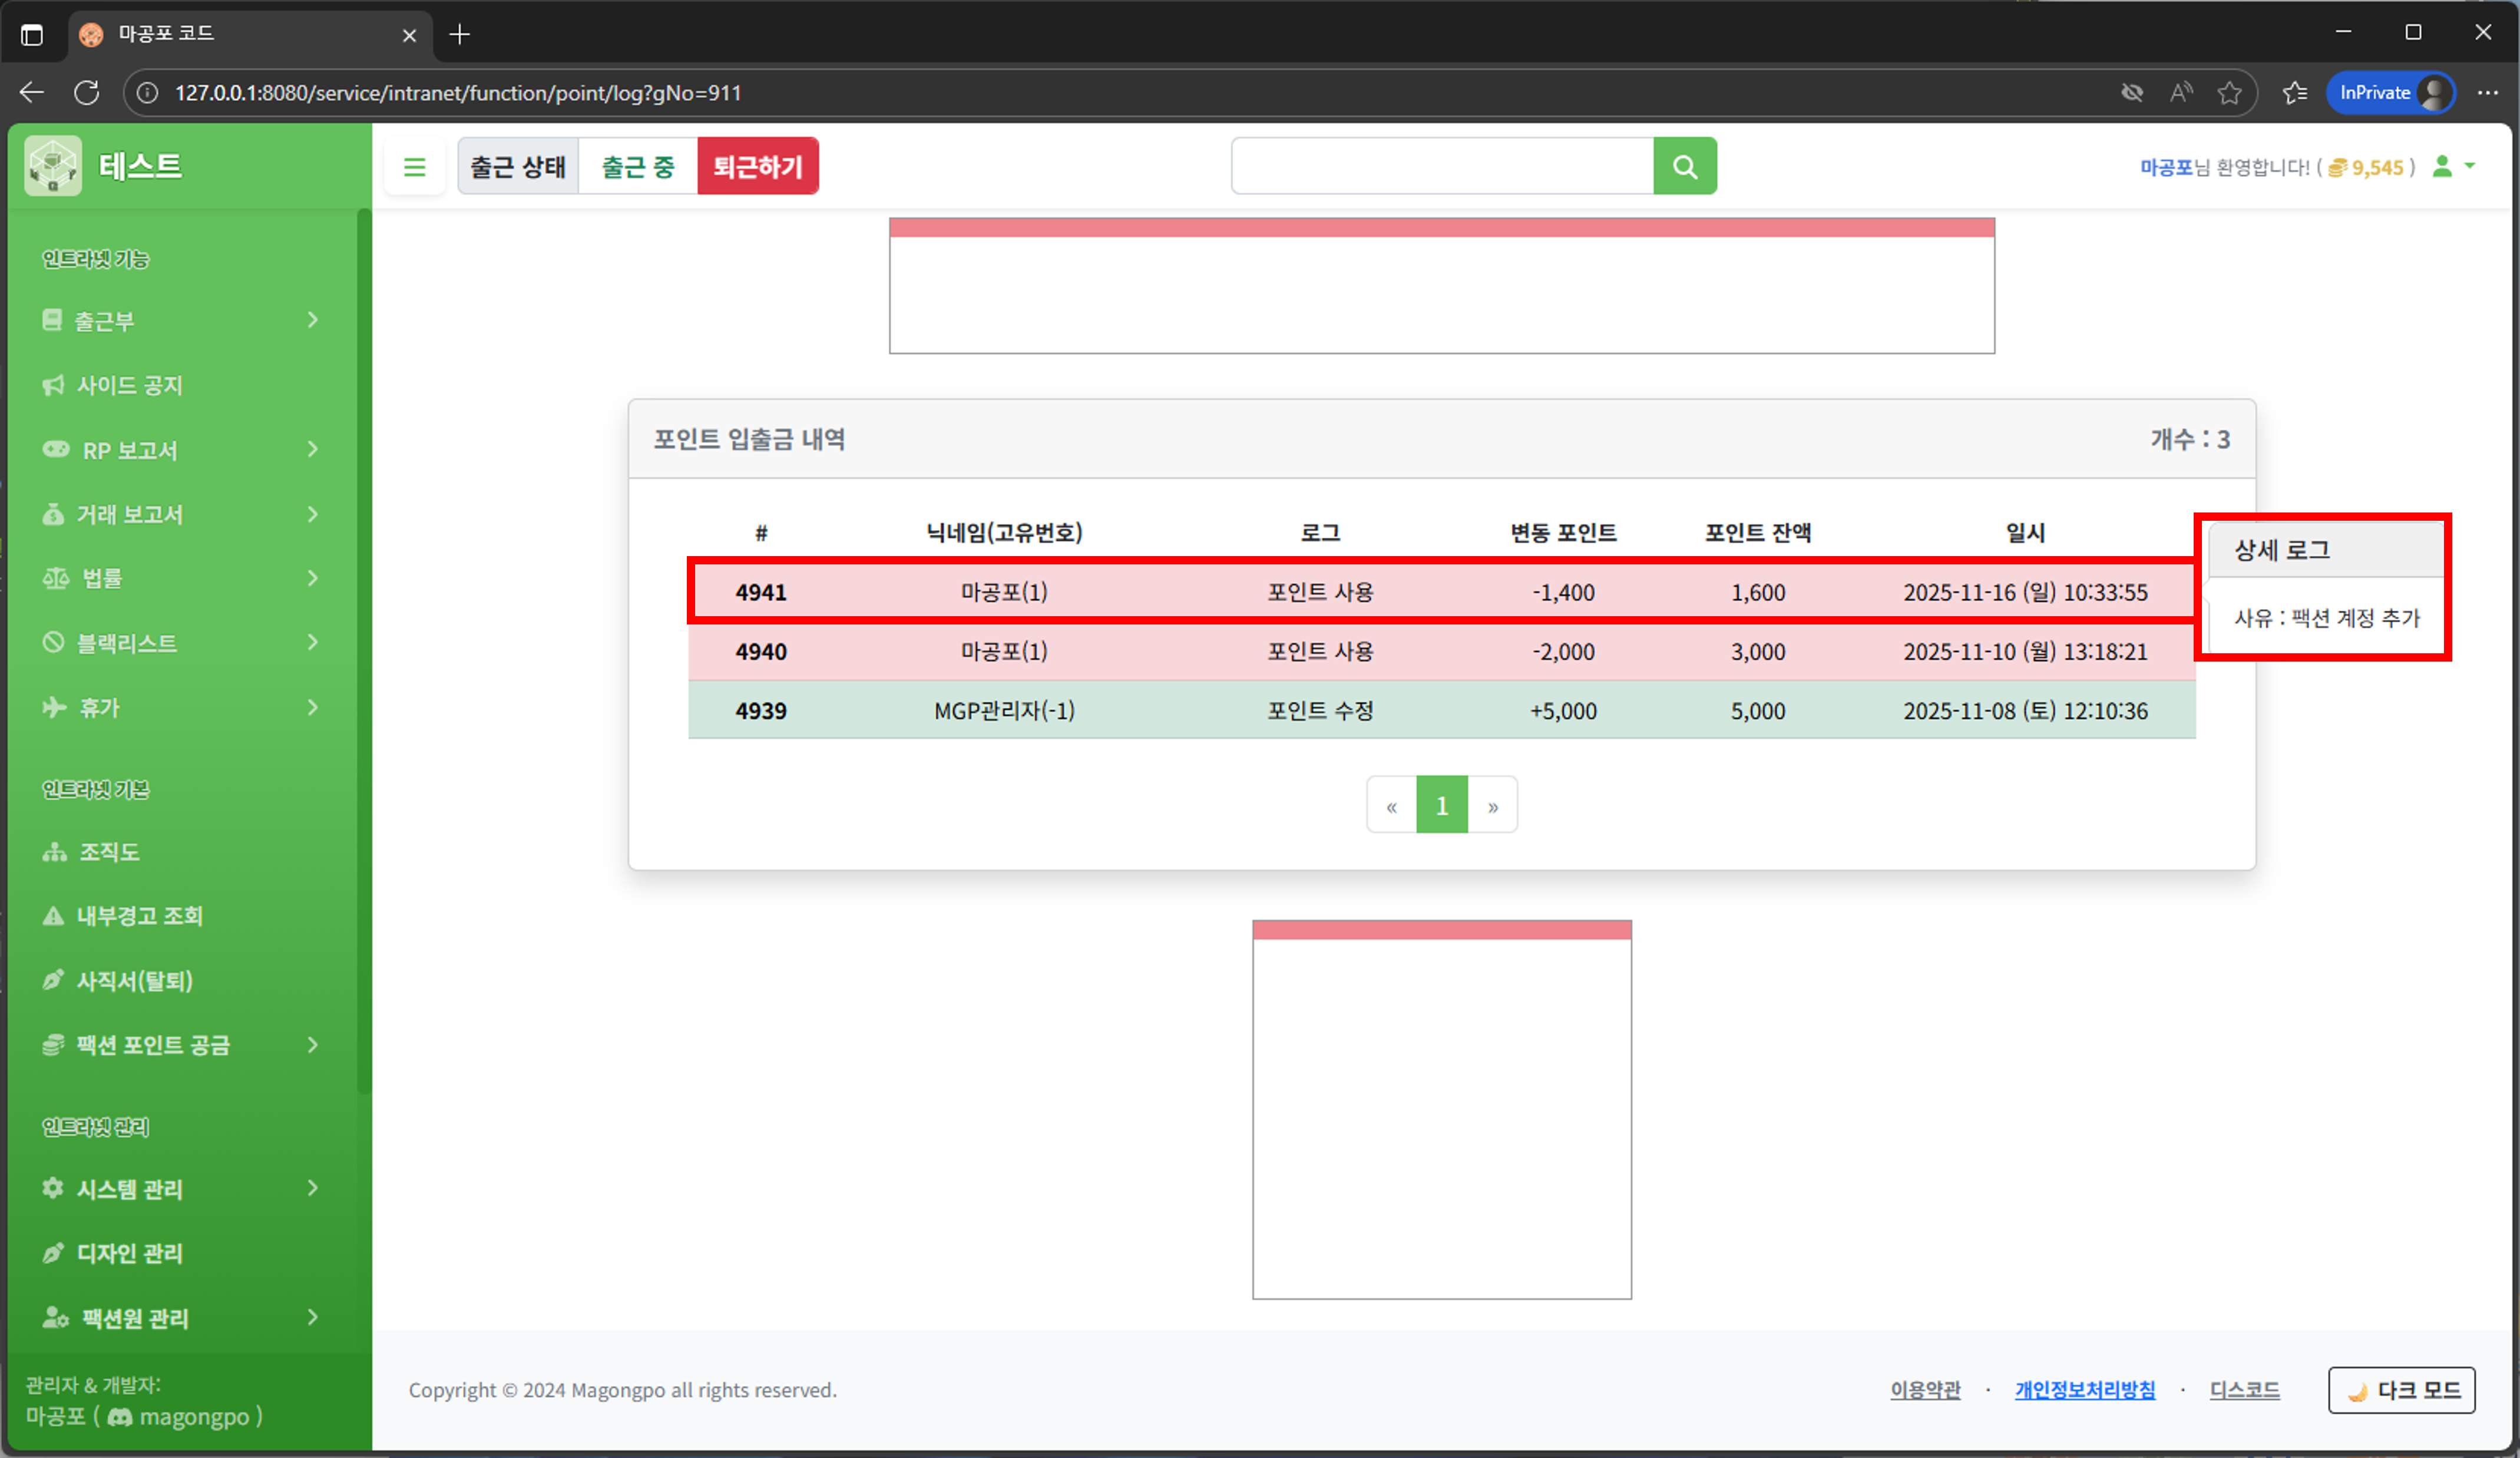Click the green search magnifier button
This screenshot has width=2520, height=1458.
point(1684,166)
